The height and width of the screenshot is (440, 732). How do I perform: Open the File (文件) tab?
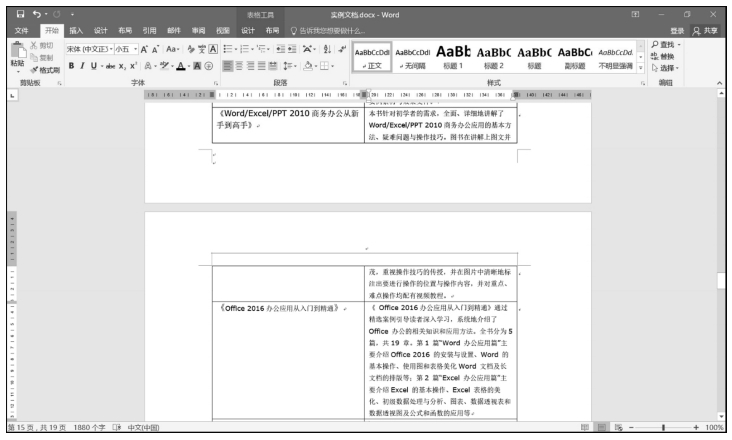coord(21,31)
